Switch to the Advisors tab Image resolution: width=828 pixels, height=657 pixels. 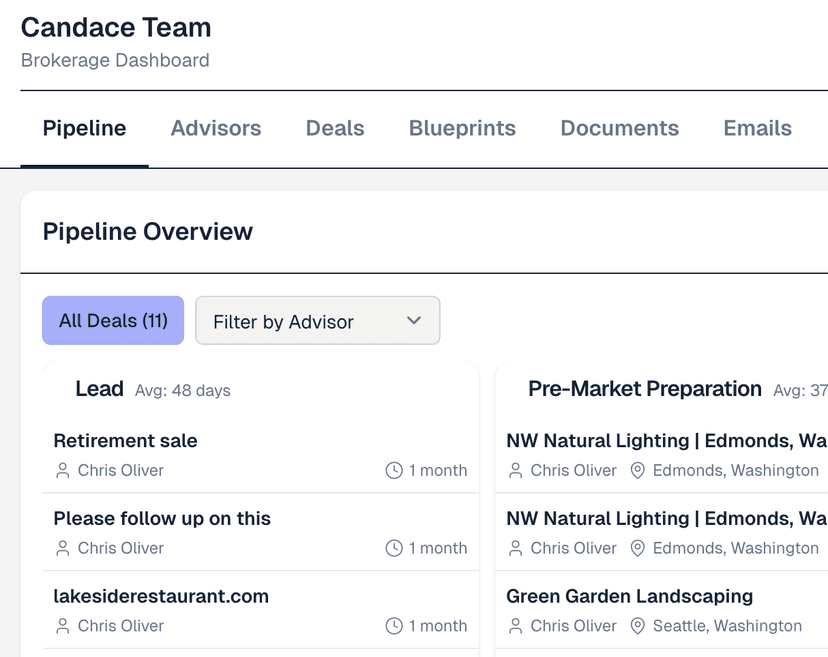pos(216,128)
